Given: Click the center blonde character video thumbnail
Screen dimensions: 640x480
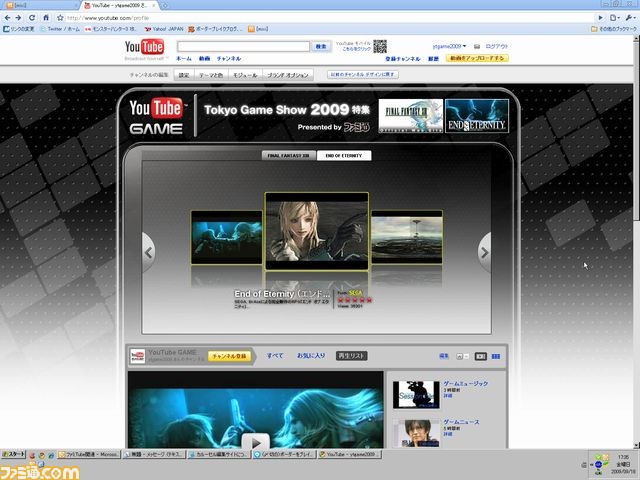Looking at the screenshot, I should pos(317,231).
